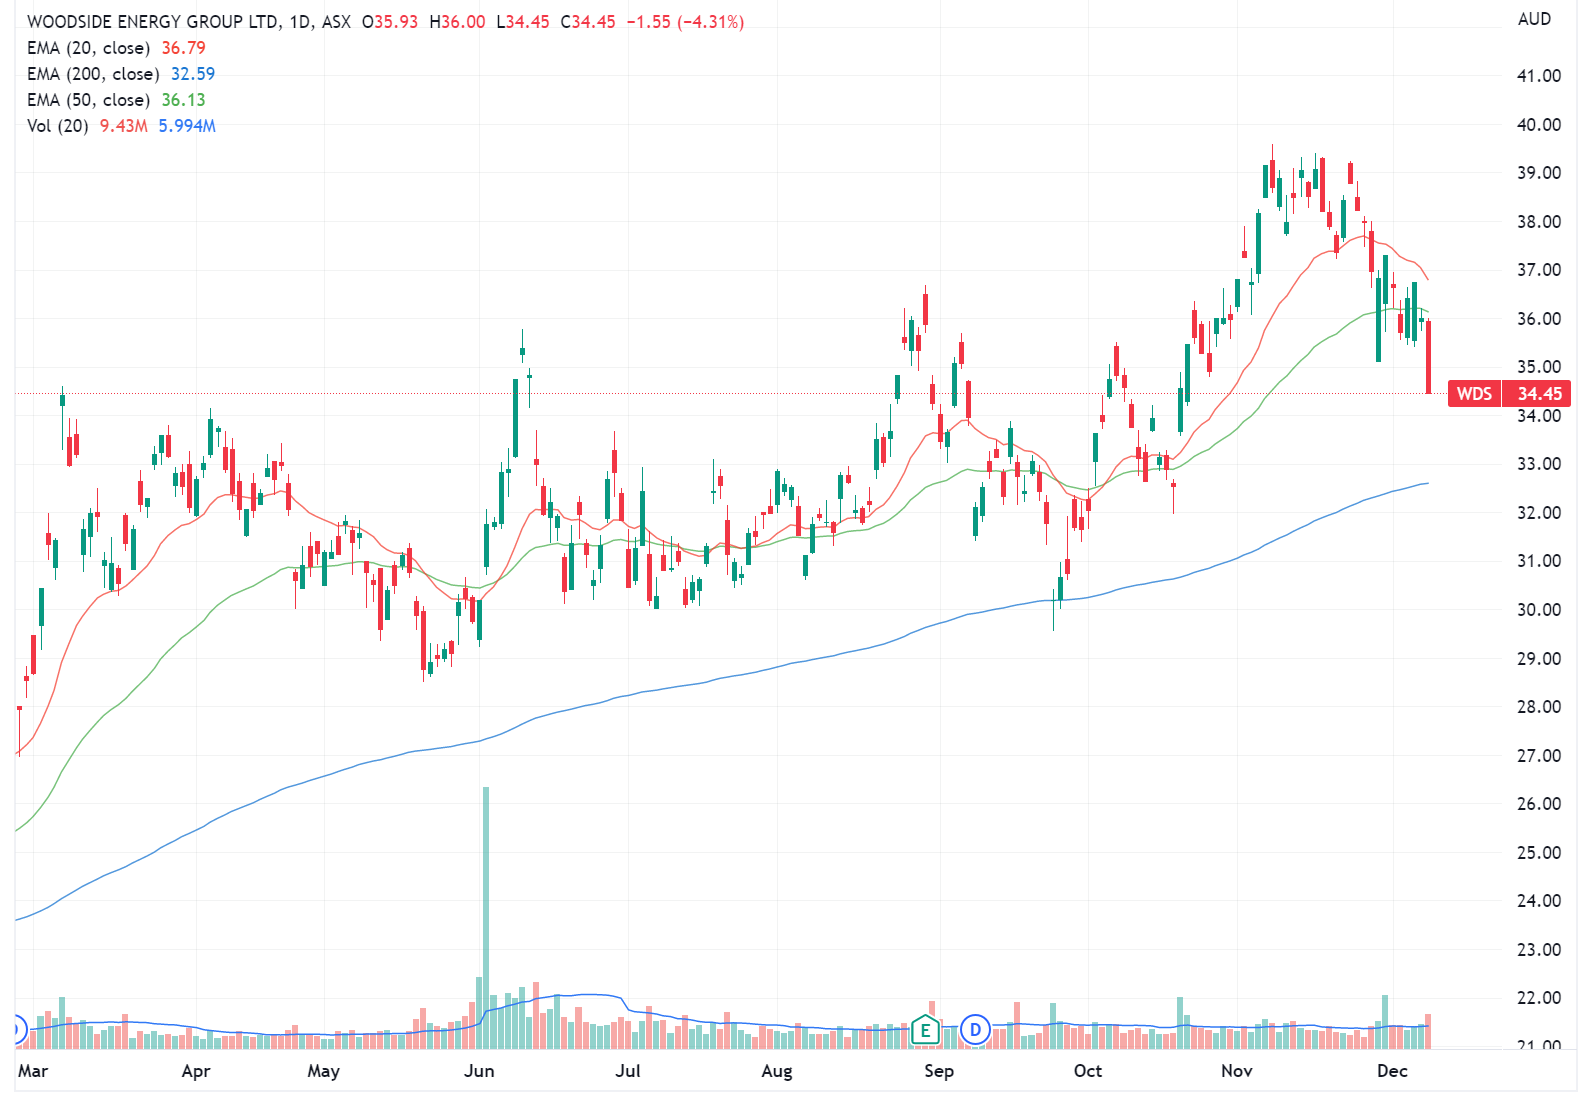Screen dimensions: 1592x1101
Task: Click the Jun label on time axis
Action: click(x=479, y=1071)
